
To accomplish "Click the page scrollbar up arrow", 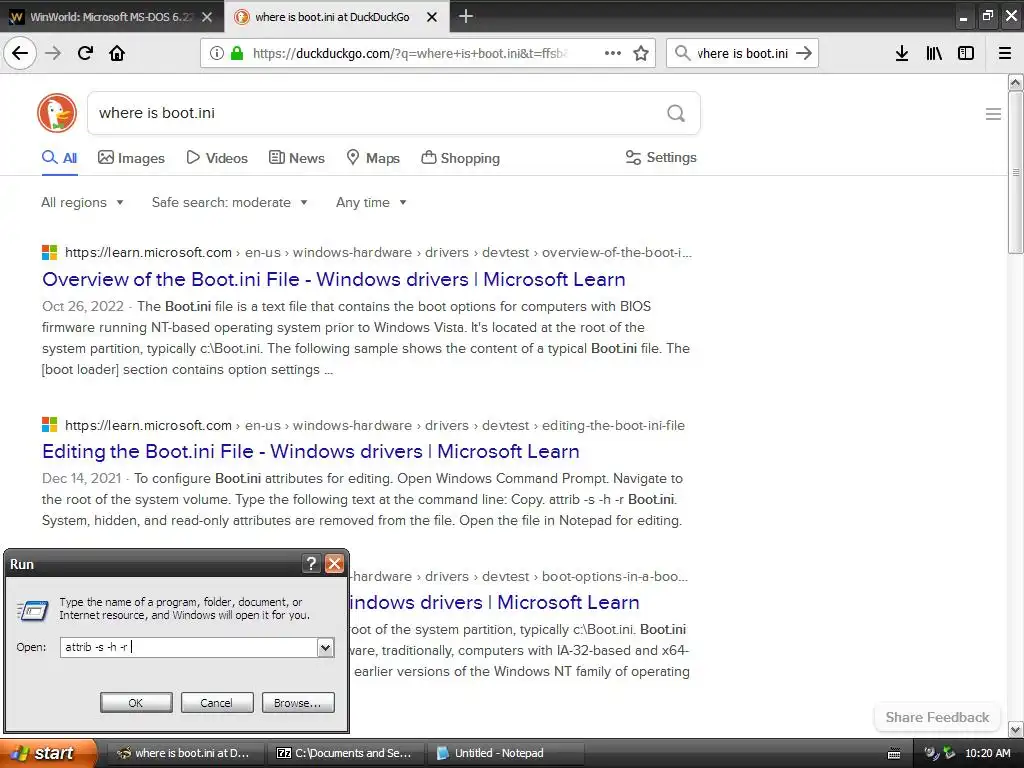I will click(x=1015, y=82).
